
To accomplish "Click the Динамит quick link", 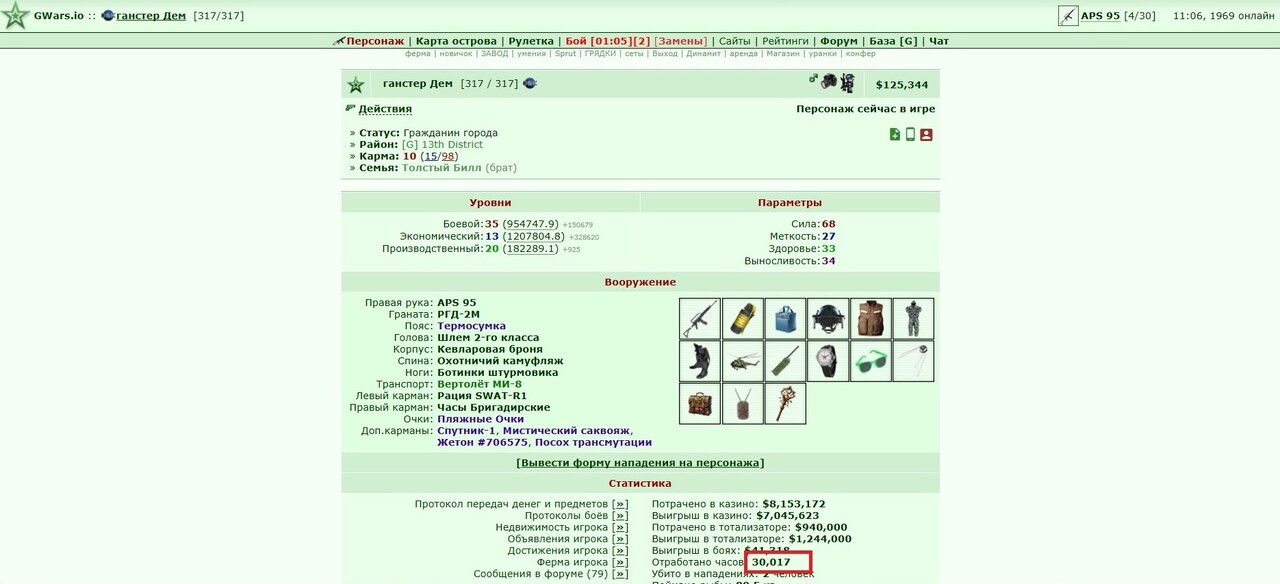I will pyautogui.click(x=703, y=54).
